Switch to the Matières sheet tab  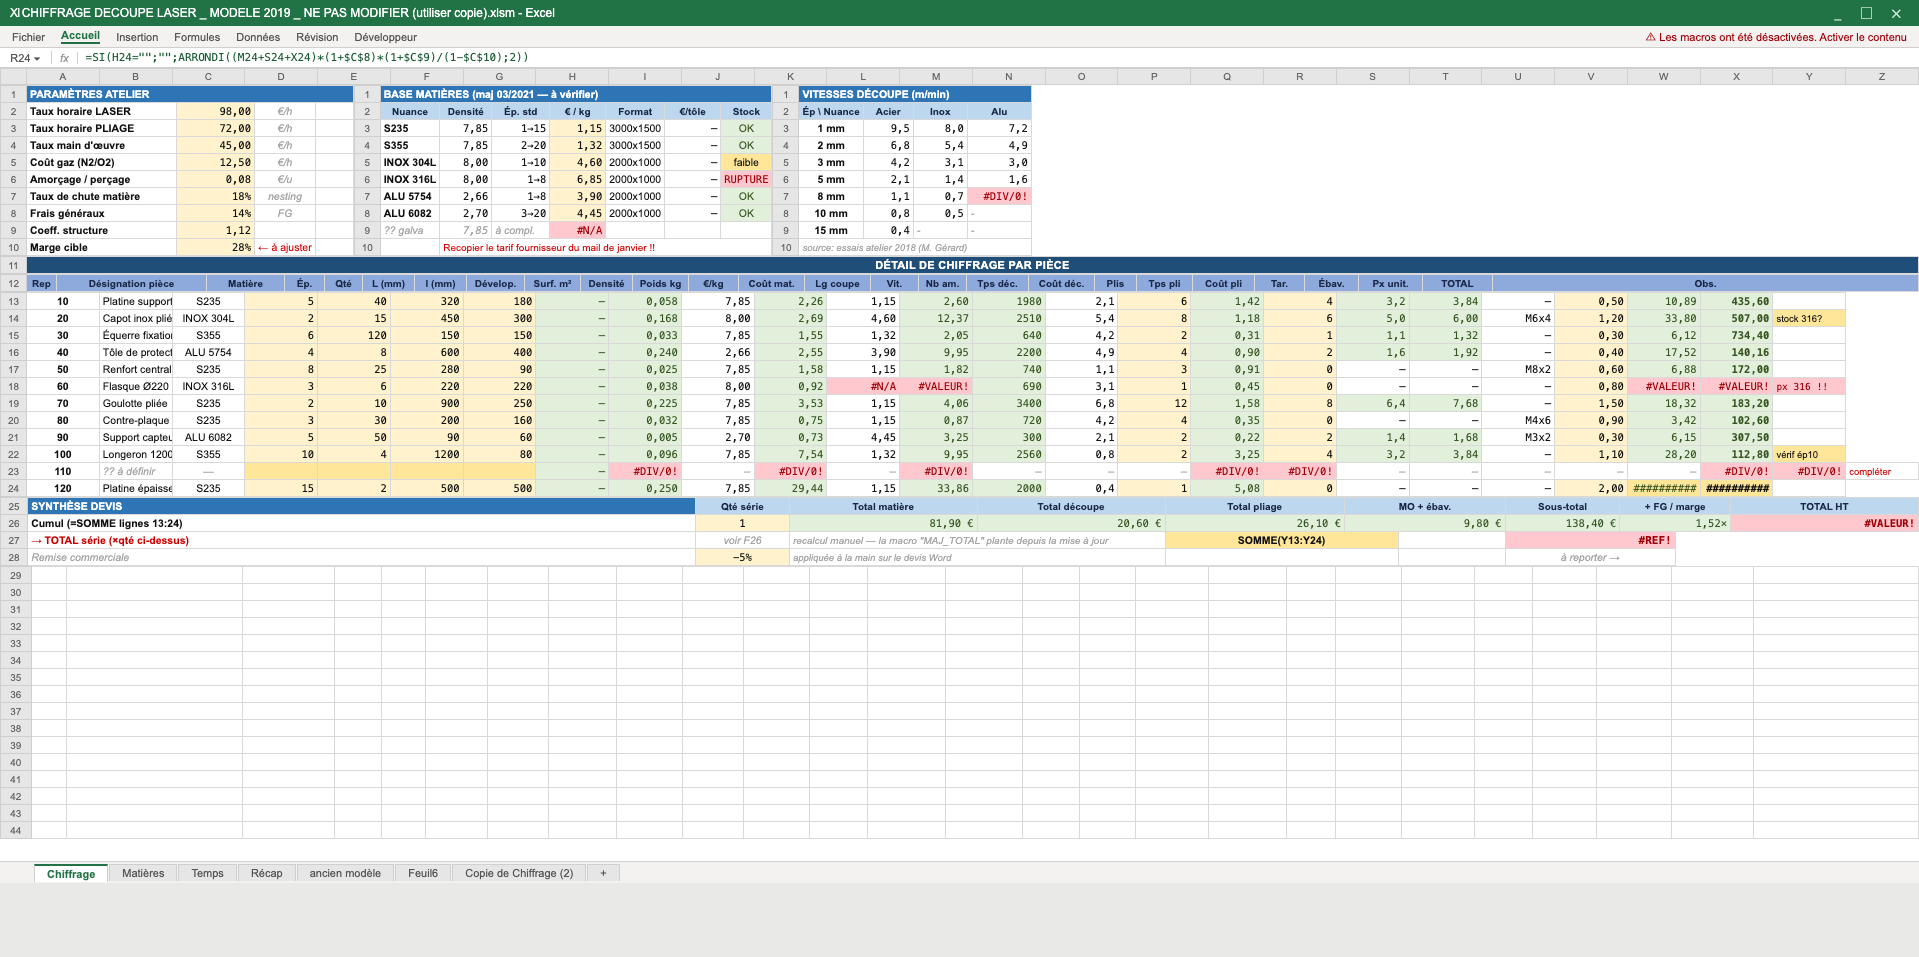(x=143, y=873)
